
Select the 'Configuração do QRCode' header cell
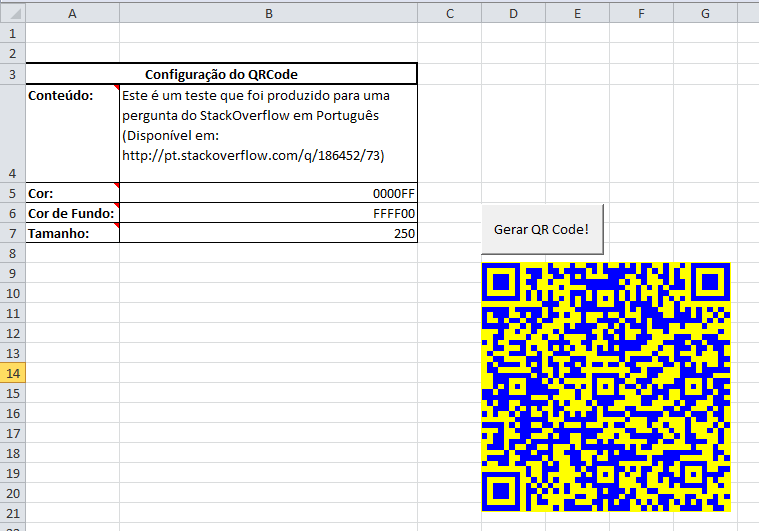tap(221, 74)
